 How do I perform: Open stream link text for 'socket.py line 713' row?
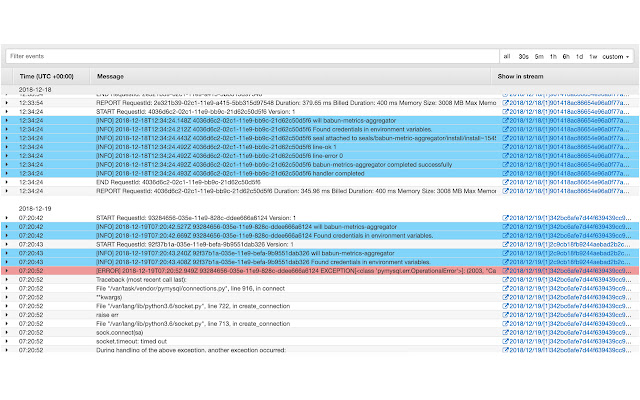(570, 324)
